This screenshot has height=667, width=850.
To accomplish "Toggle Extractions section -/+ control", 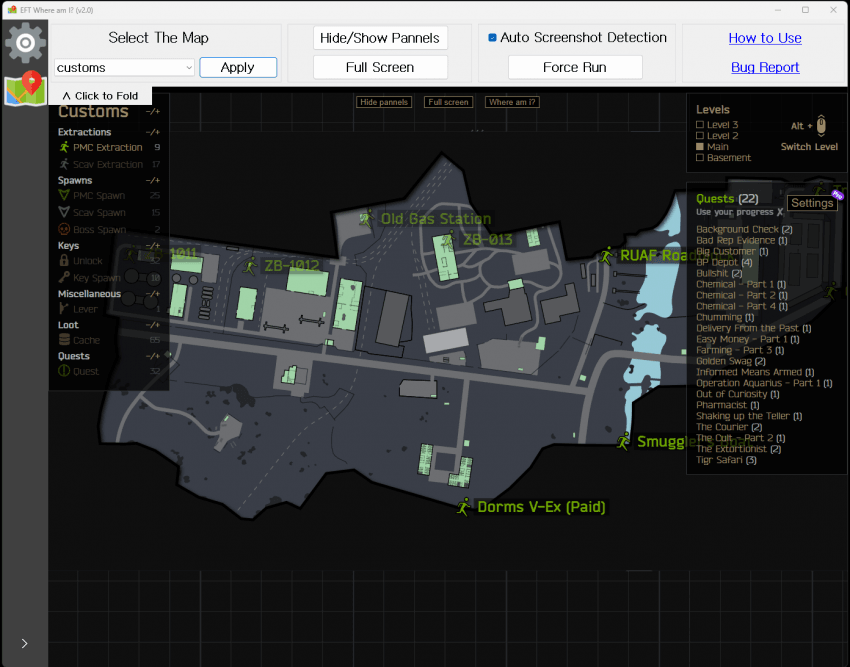I will coord(153,132).
